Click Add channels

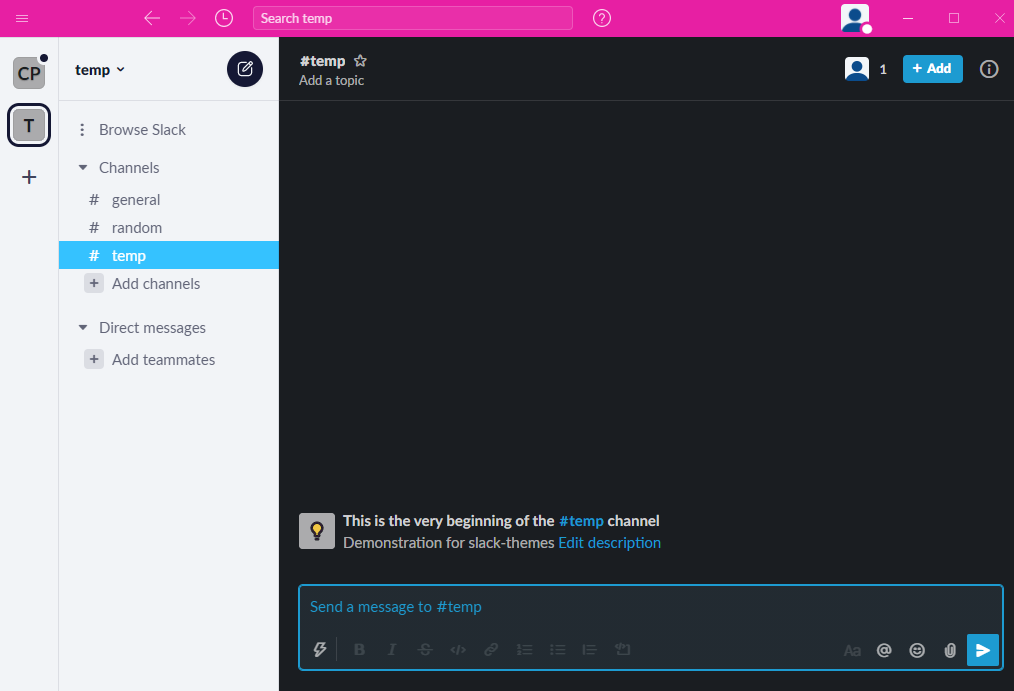156,284
